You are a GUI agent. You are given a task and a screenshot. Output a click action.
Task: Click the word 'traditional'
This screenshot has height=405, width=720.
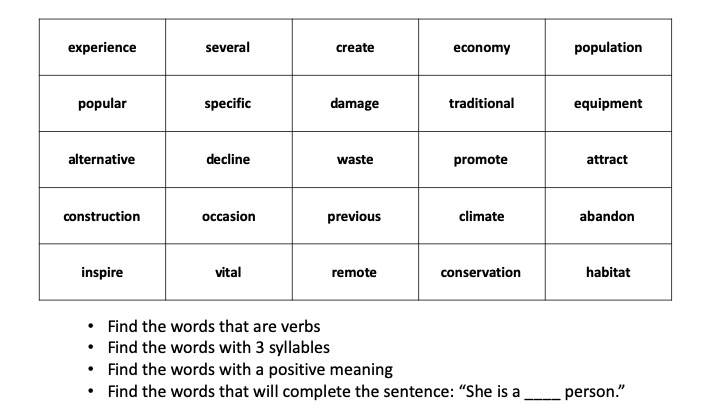point(481,104)
